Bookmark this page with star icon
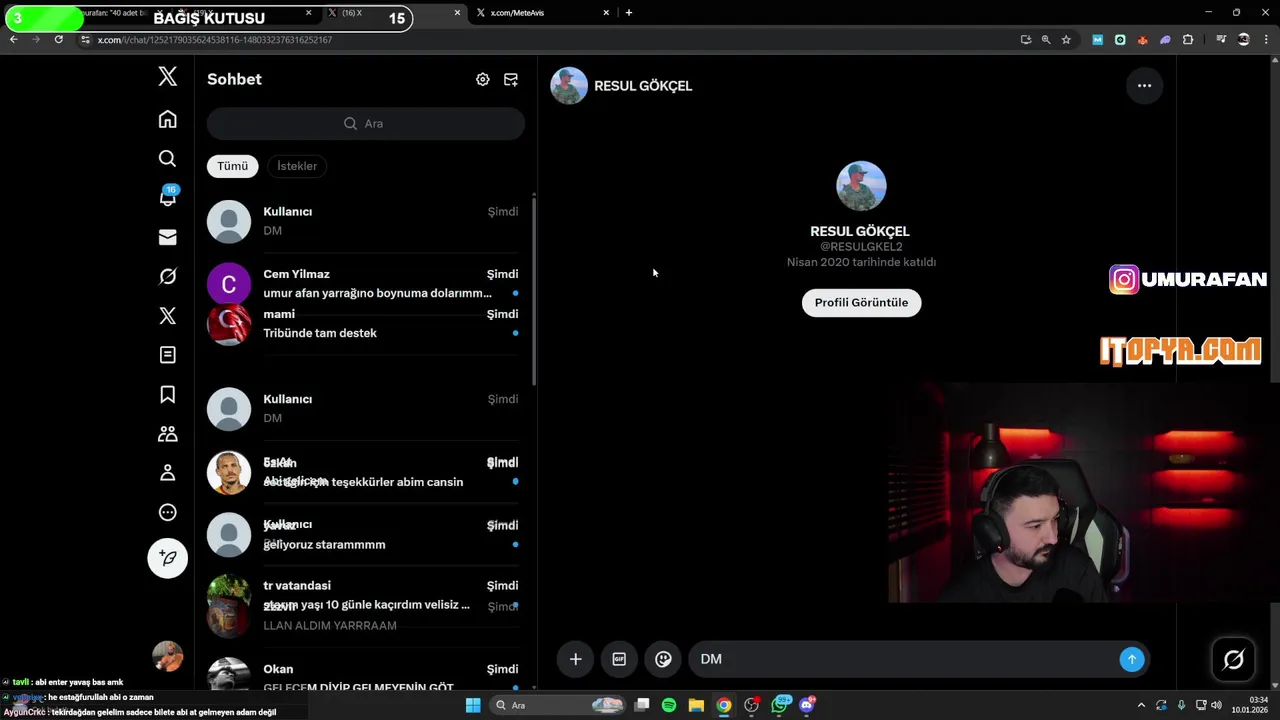 (x=1066, y=40)
